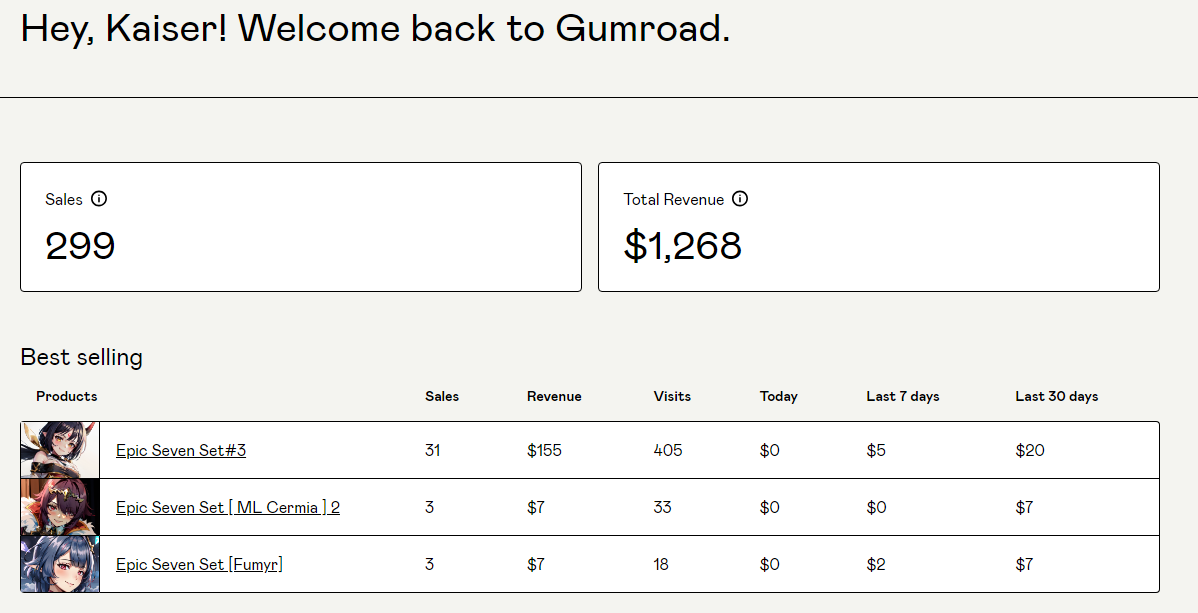
Task: Select the Fumyr product thumbnail image
Action: 60,564
